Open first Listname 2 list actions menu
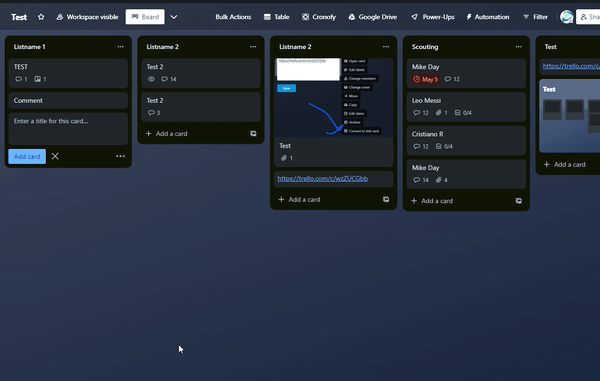 point(253,47)
